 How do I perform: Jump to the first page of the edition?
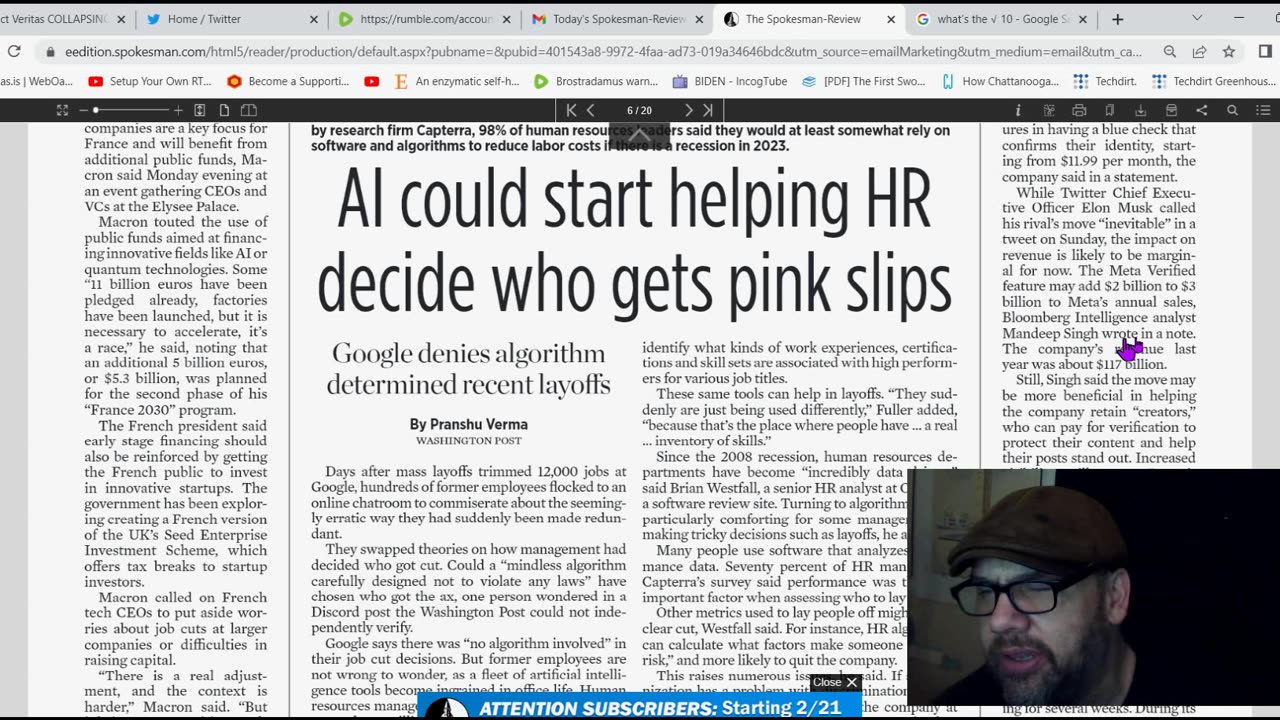pos(571,110)
